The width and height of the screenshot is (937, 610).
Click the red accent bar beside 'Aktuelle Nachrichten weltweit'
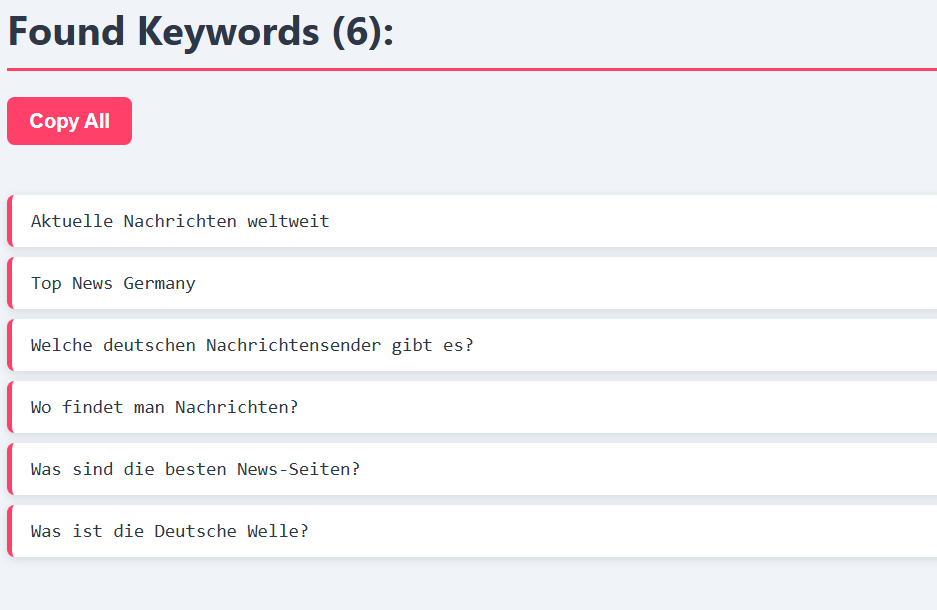pyautogui.click(x=10, y=221)
